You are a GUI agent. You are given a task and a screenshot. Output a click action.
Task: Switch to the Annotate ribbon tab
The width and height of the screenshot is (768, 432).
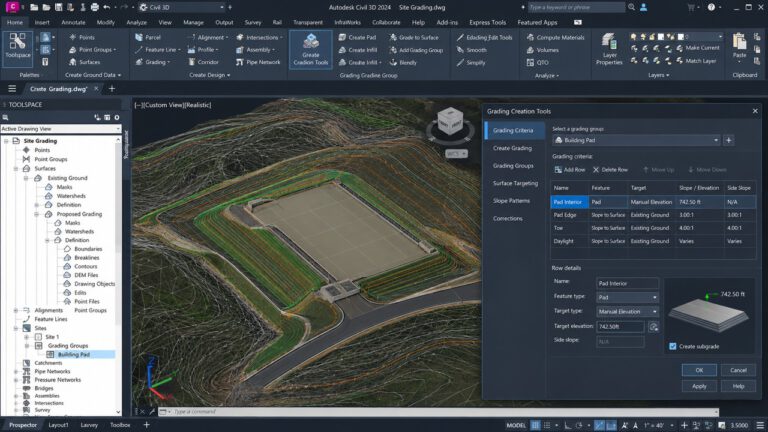73,23
